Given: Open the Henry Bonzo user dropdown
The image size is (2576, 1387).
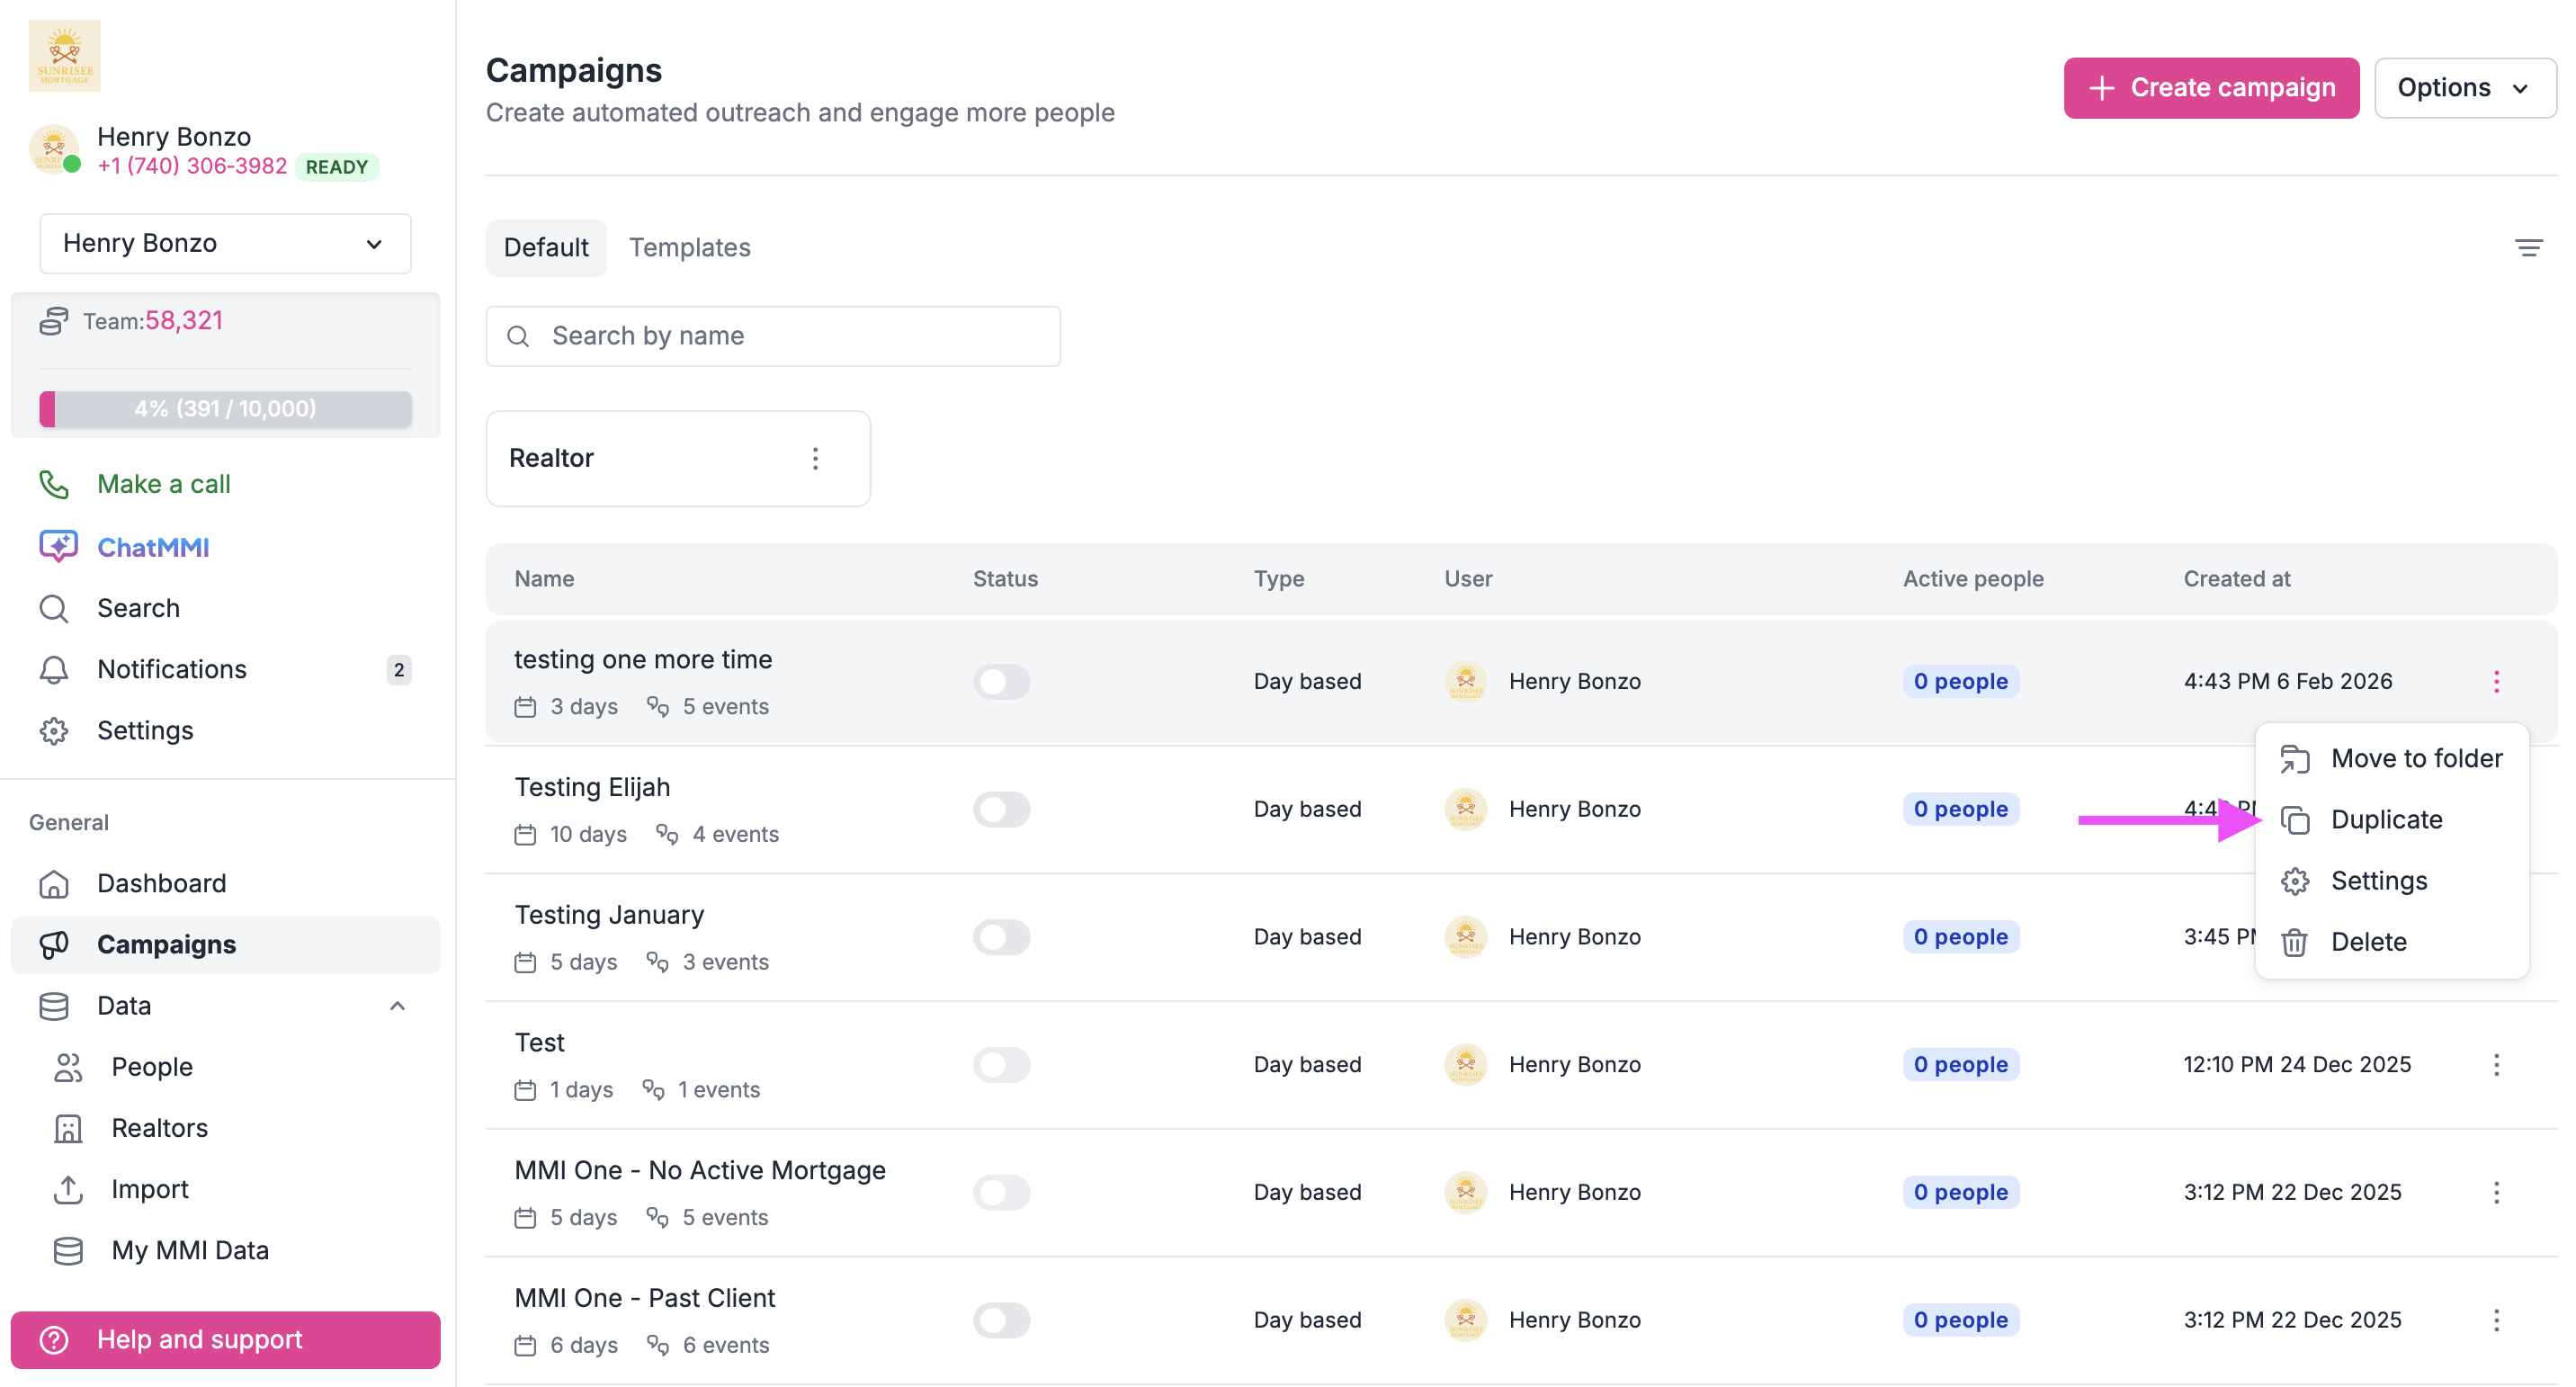Looking at the screenshot, I should 225,243.
